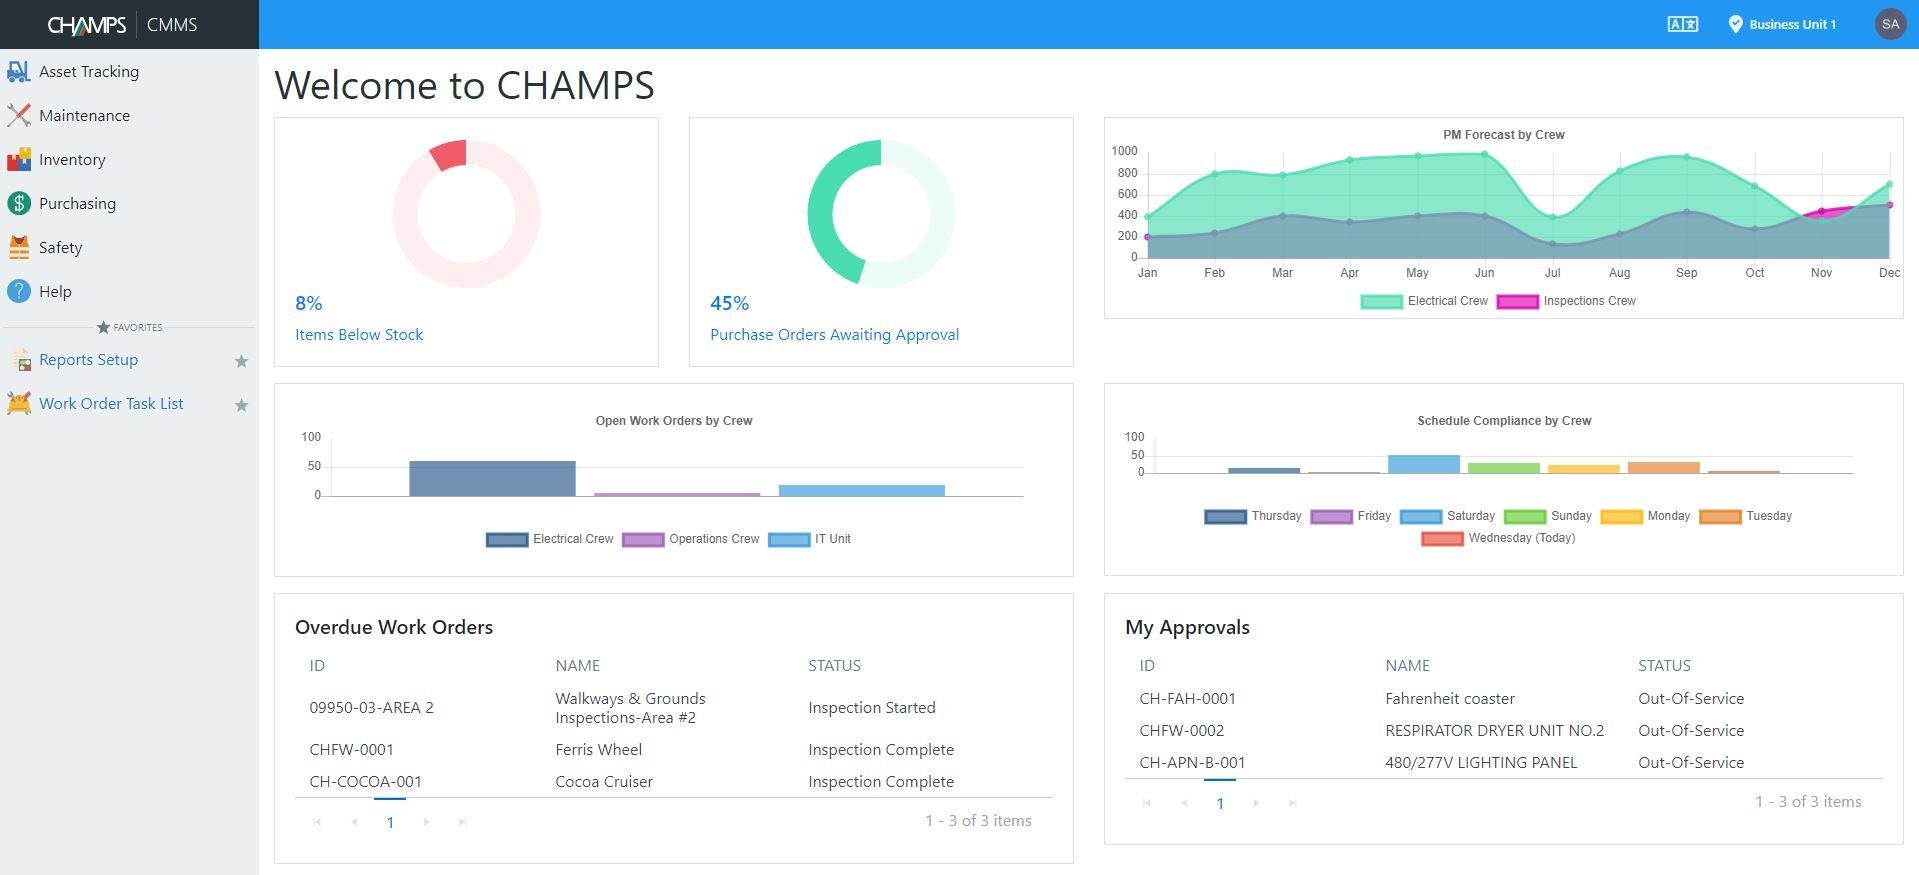Toggle Saturday legend in Schedule Compliance
Viewport: 1919px width, 875px height.
coord(1448,516)
